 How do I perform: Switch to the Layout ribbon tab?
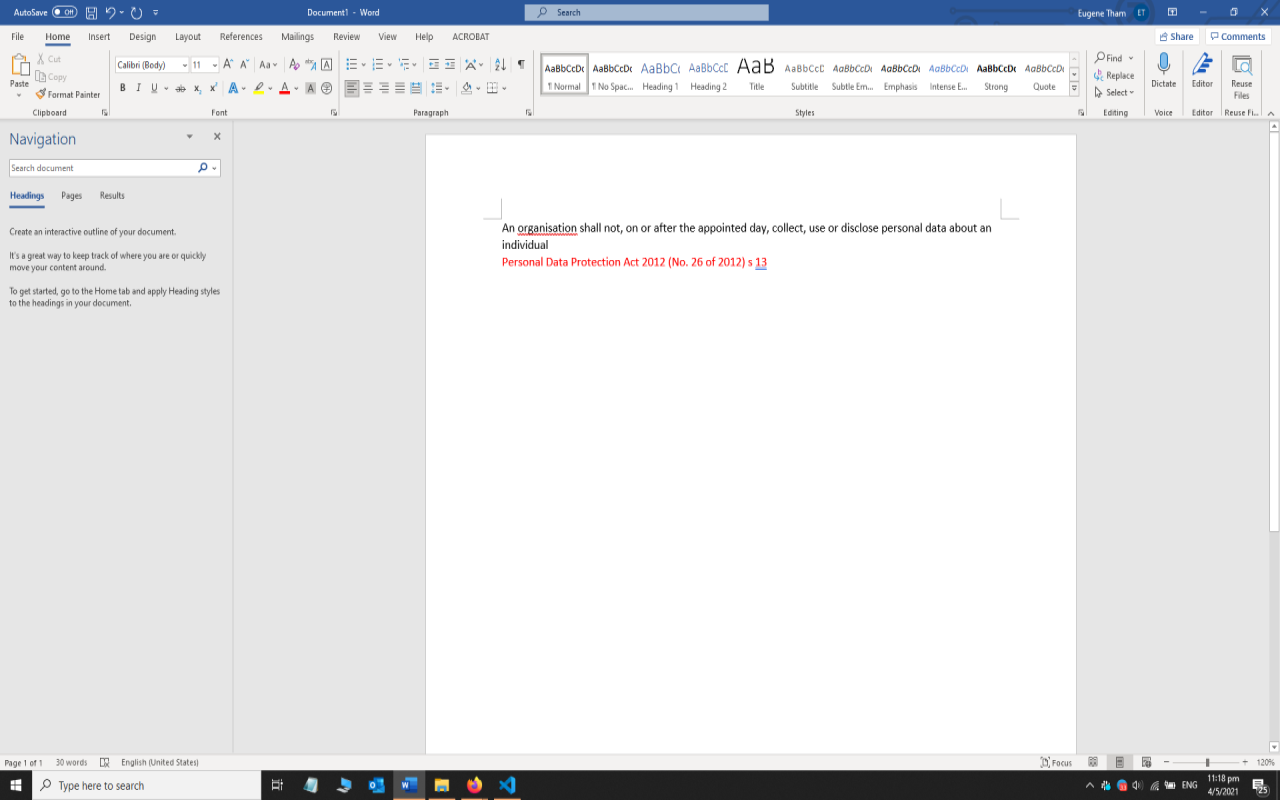[x=188, y=36]
